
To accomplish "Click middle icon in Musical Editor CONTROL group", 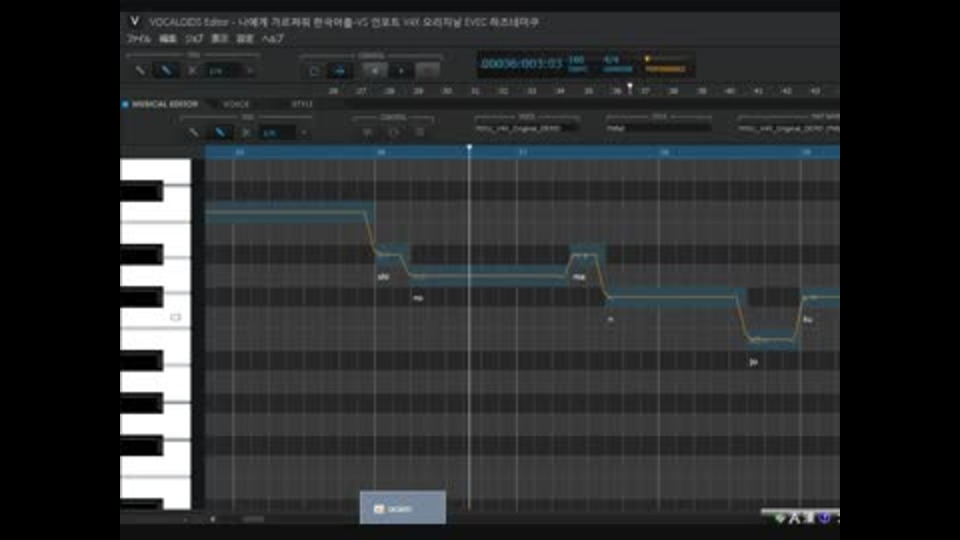I will pos(394,132).
